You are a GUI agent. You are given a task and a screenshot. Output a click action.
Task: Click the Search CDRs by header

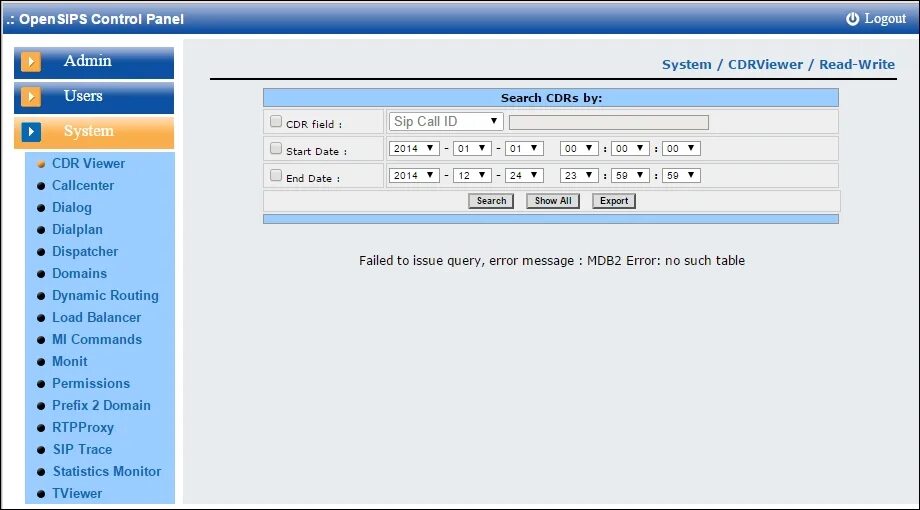(x=551, y=98)
